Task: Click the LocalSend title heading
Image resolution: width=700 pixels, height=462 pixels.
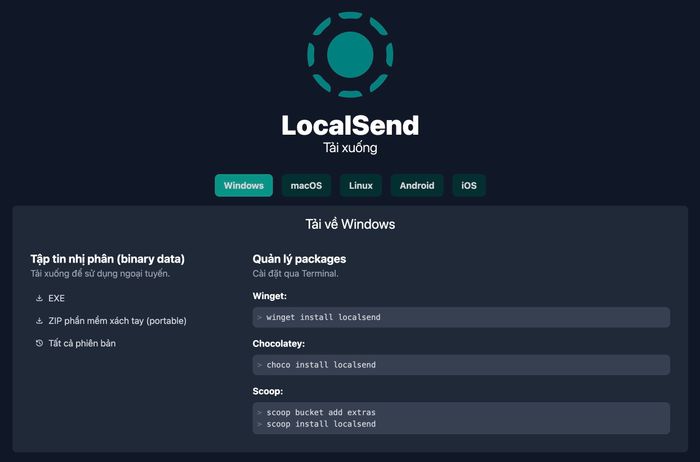Action: coord(350,125)
